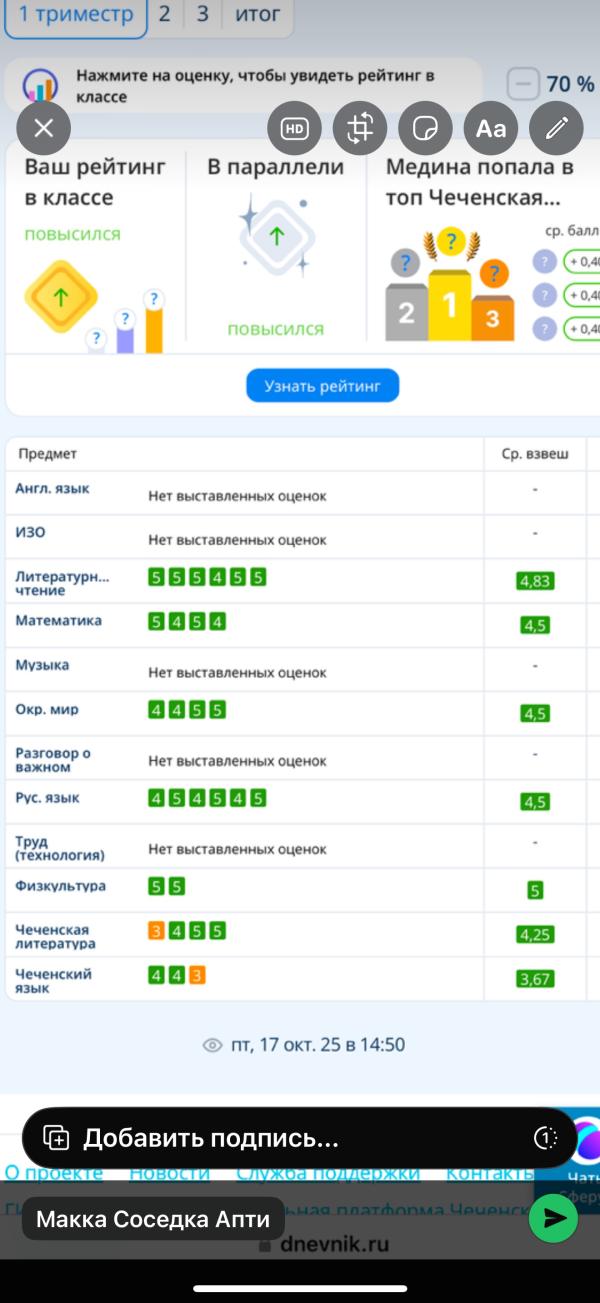Open the итог tab

pos(258,15)
